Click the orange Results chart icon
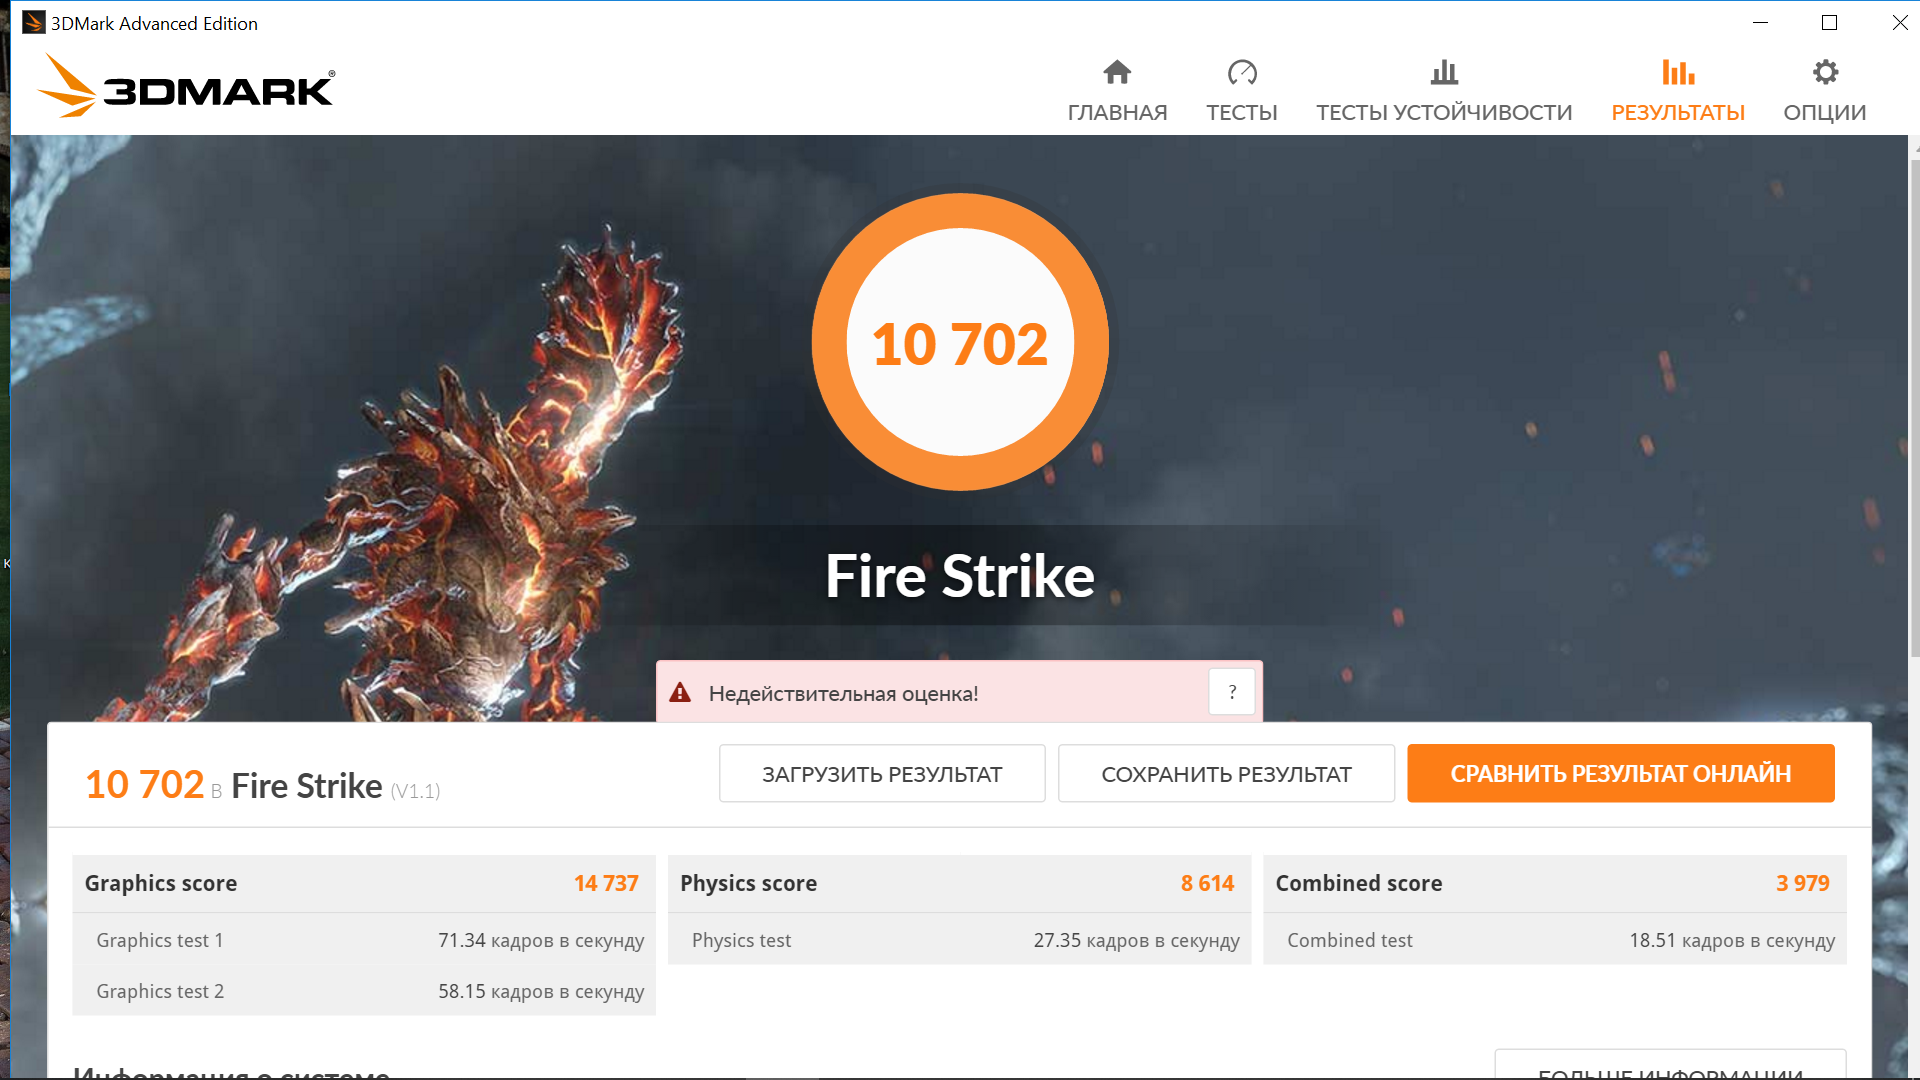 (1678, 72)
